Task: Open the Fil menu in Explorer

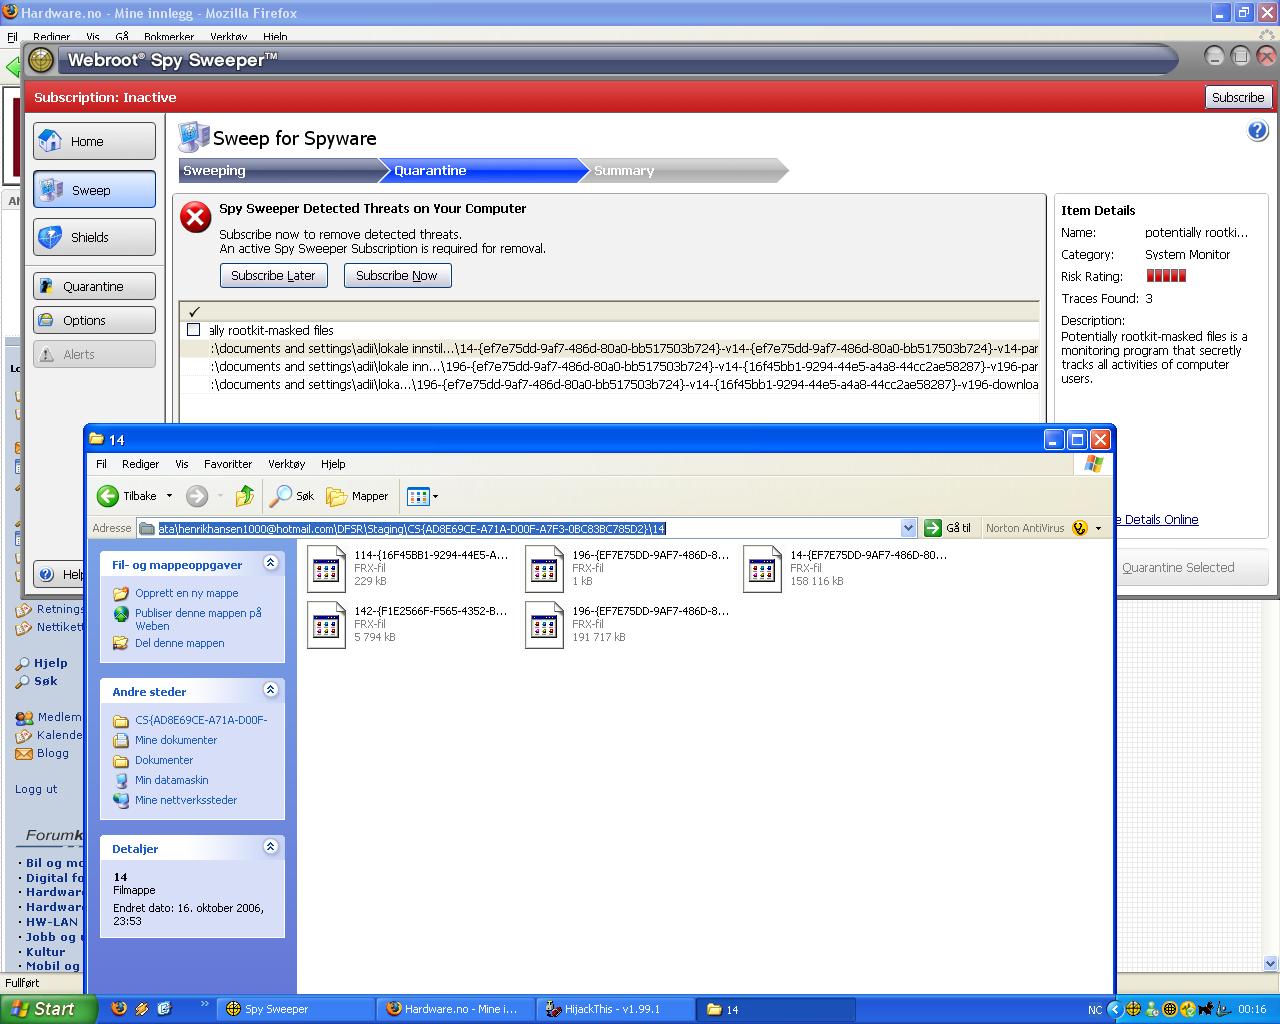Action: click(101, 464)
